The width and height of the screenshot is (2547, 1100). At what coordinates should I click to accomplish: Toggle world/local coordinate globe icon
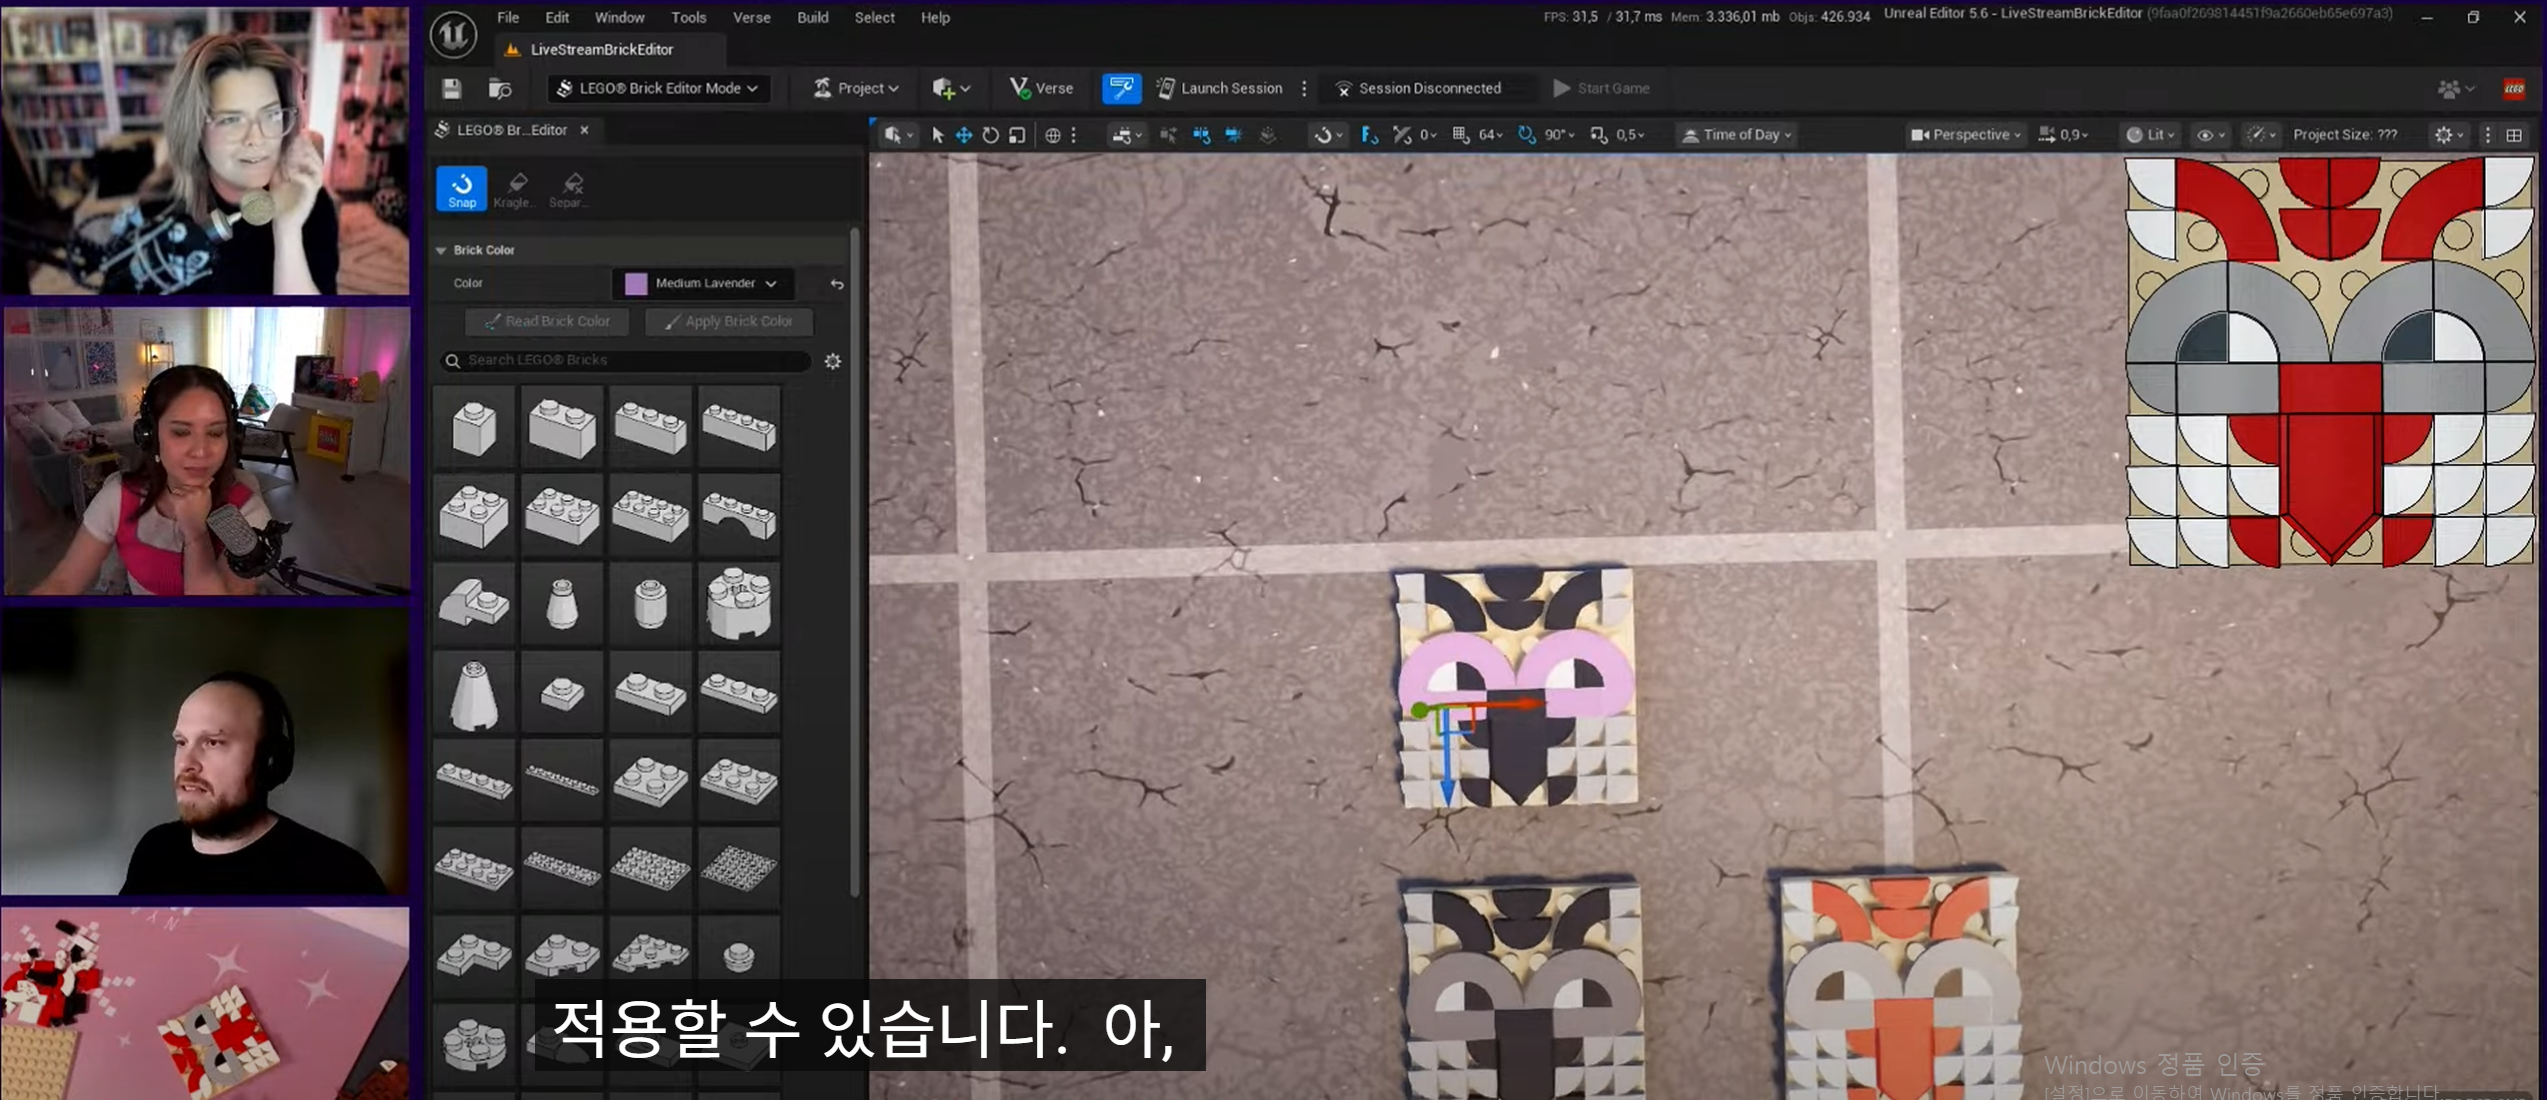1053,135
